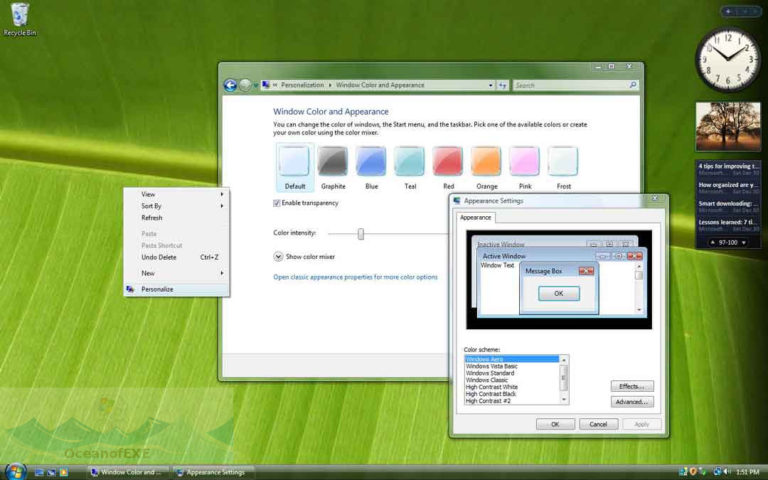768x480 pixels.
Task: Click Appearance Settings taskbar button
Action: (214, 473)
